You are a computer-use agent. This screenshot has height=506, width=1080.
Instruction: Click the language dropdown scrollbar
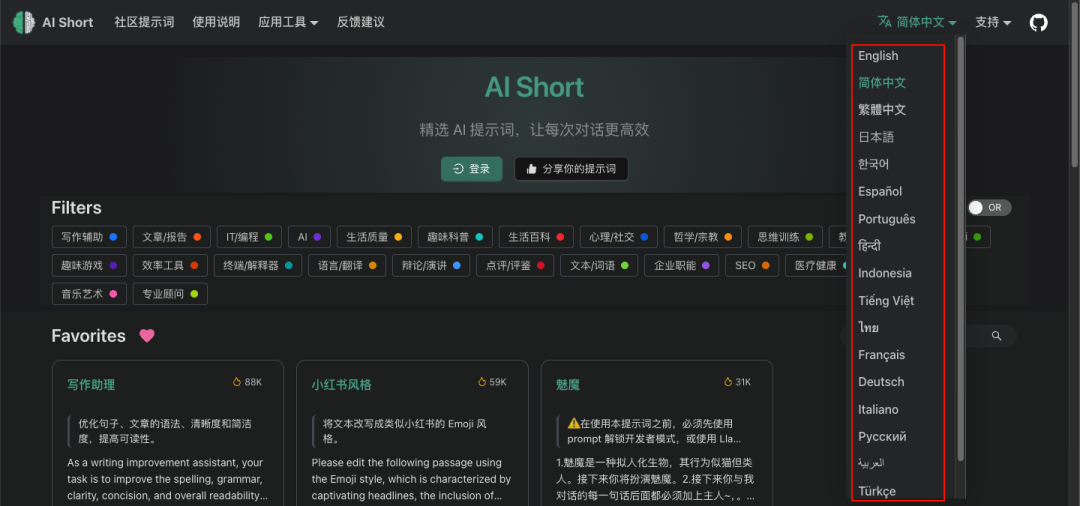(x=960, y=248)
